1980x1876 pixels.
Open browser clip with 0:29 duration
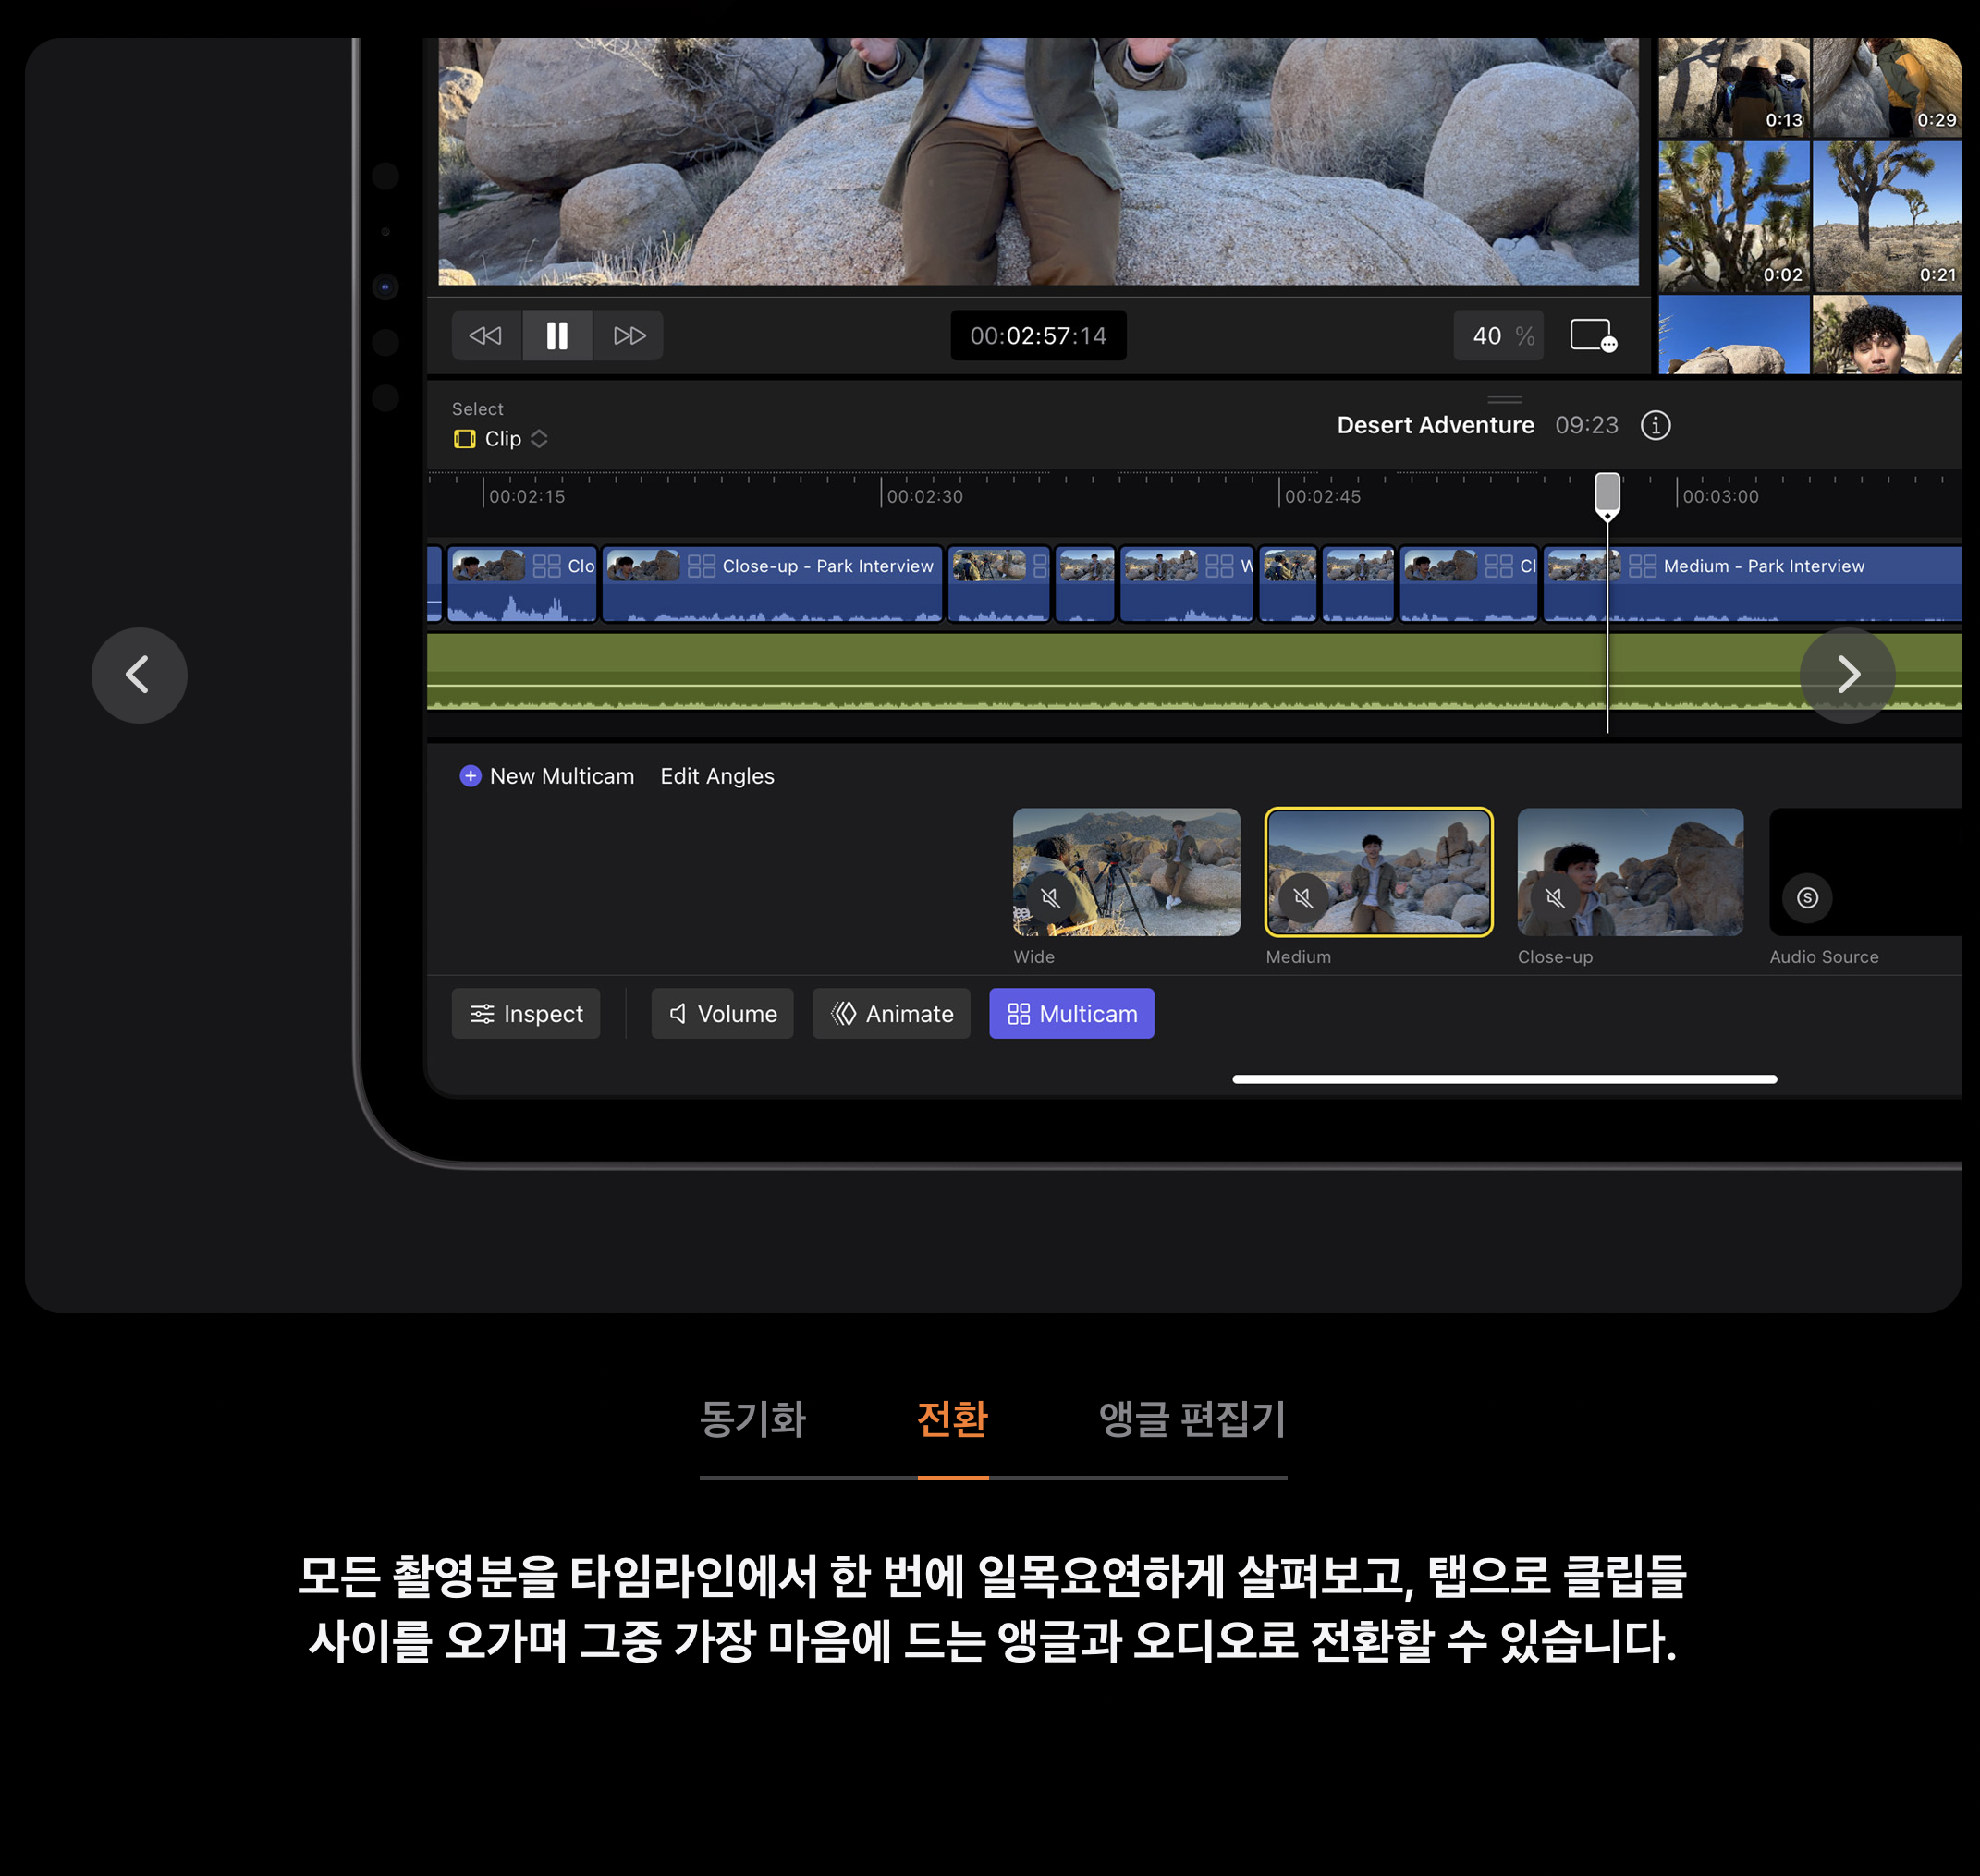[x=1887, y=87]
